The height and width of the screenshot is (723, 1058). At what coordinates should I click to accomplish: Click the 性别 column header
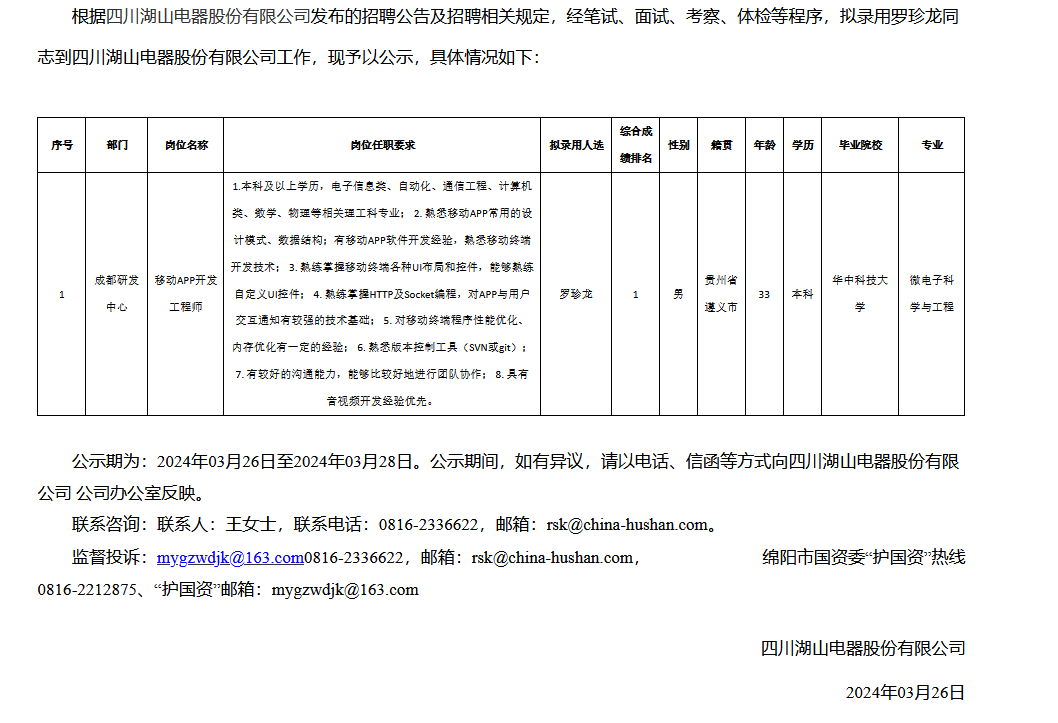coord(679,145)
